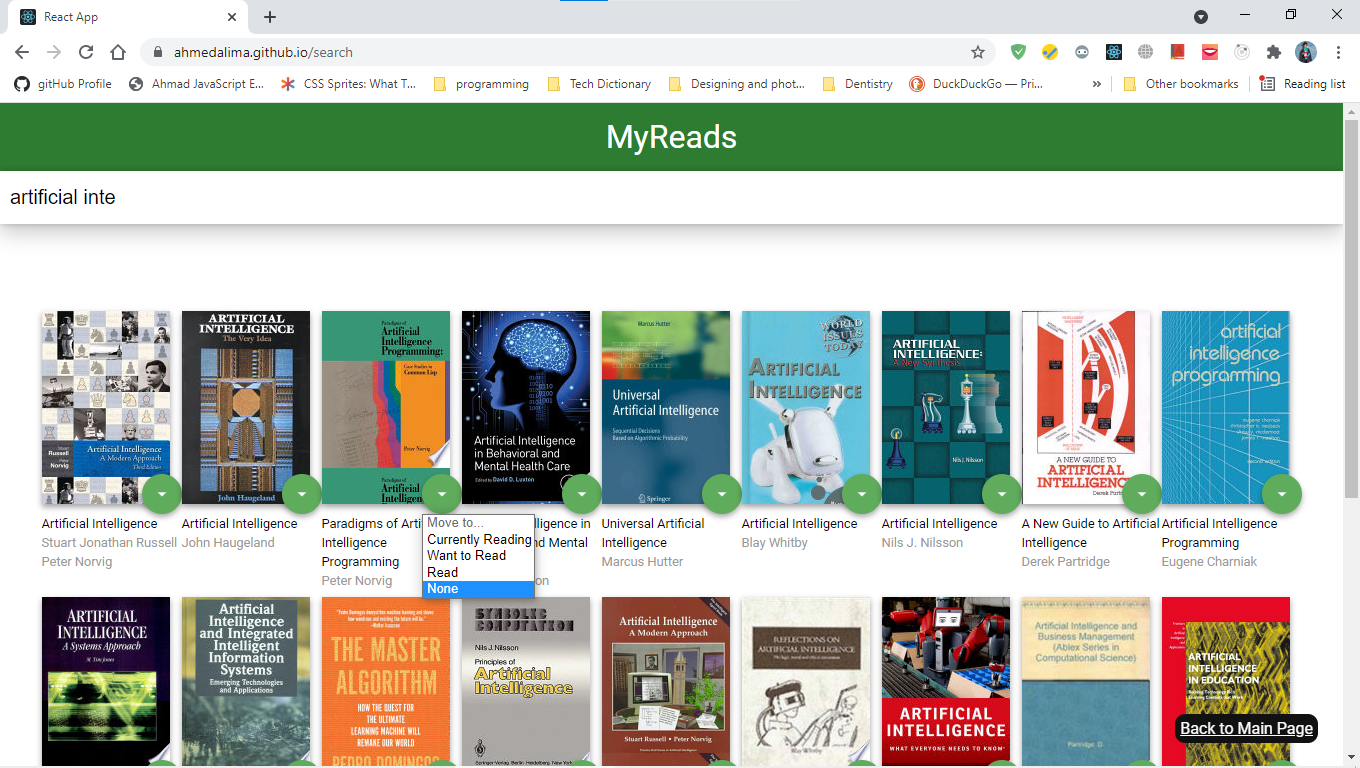Open the tab search dropdown arrow in the title bar
Screen dimensions: 1360x768
pyautogui.click(x=1201, y=17)
